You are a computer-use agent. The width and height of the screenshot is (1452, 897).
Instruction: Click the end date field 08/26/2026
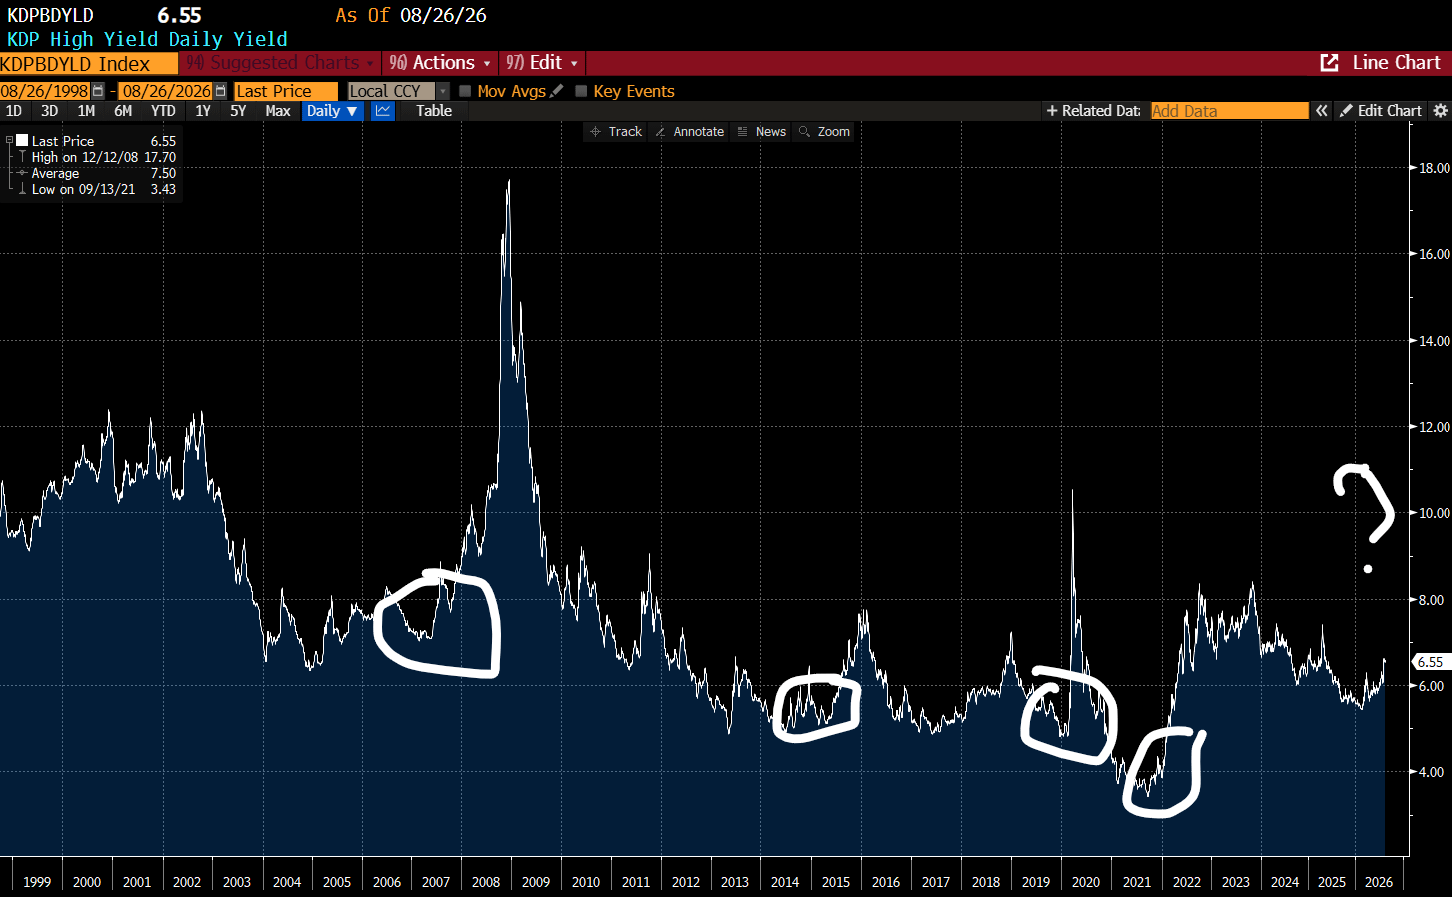[x=167, y=91]
